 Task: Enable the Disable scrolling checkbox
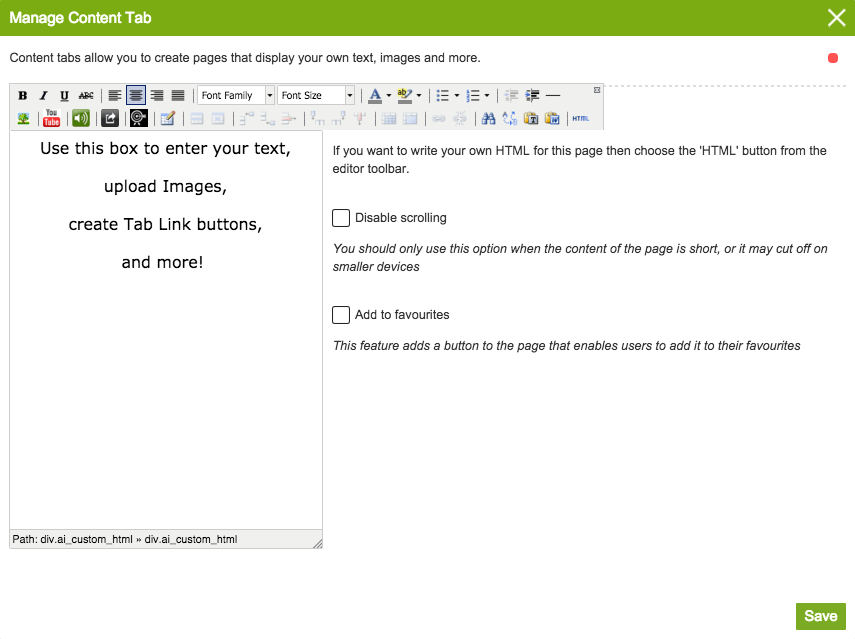coord(341,218)
